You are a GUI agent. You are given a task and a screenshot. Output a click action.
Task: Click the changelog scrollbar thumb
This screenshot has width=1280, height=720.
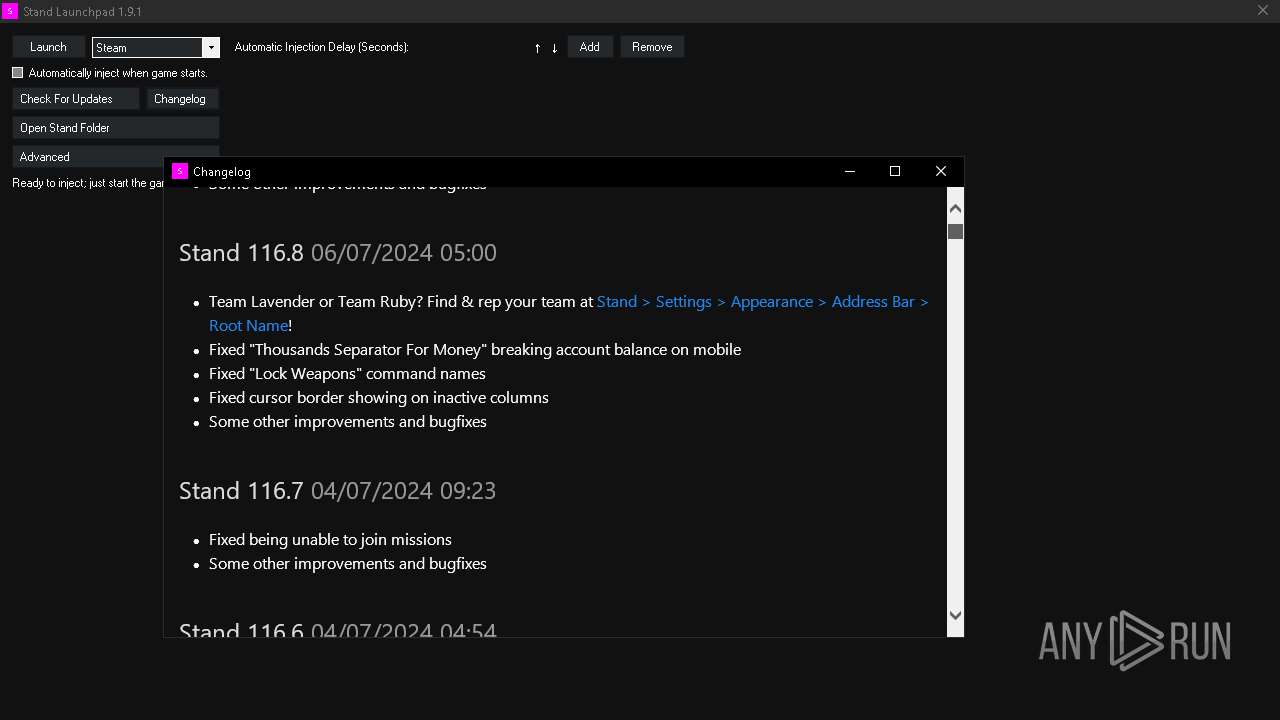coord(955,231)
